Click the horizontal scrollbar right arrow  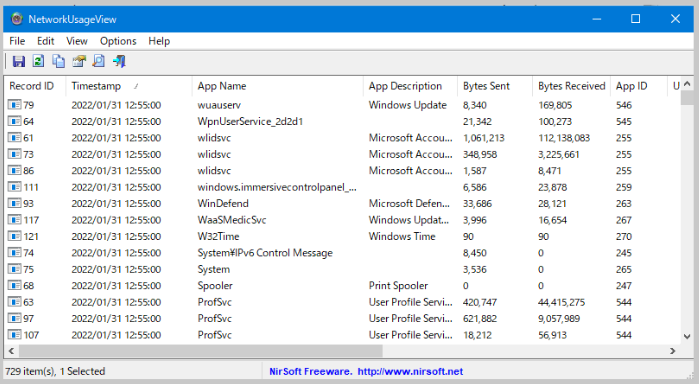coord(672,351)
